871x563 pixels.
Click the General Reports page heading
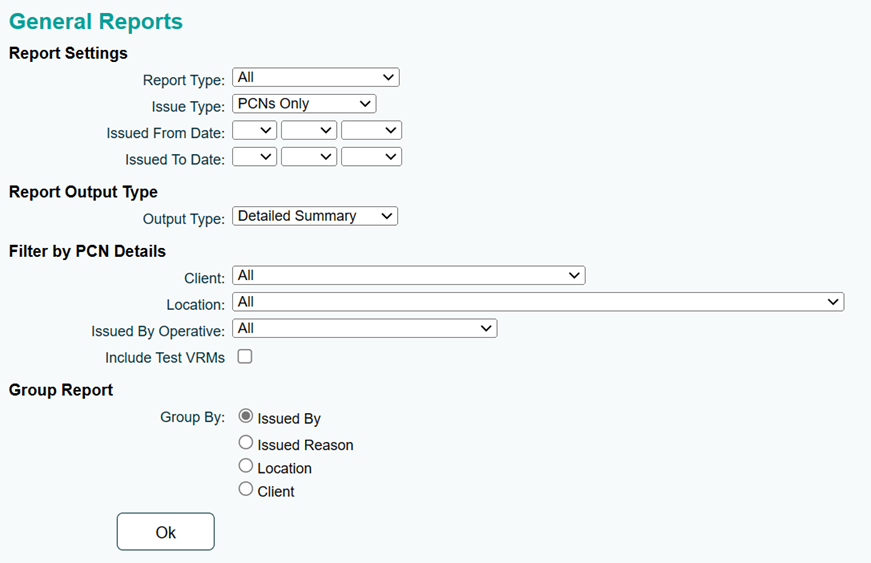pos(96,22)
